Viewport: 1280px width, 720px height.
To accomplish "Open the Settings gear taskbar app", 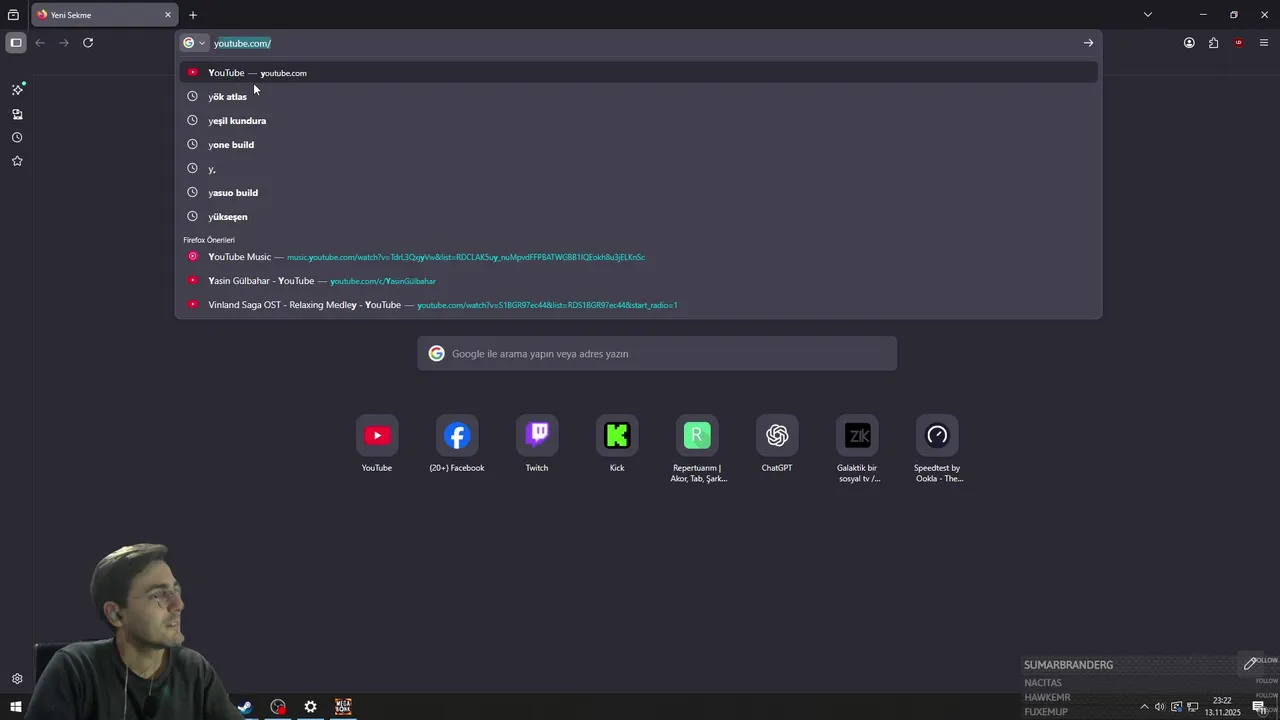I will coord(310,707).
